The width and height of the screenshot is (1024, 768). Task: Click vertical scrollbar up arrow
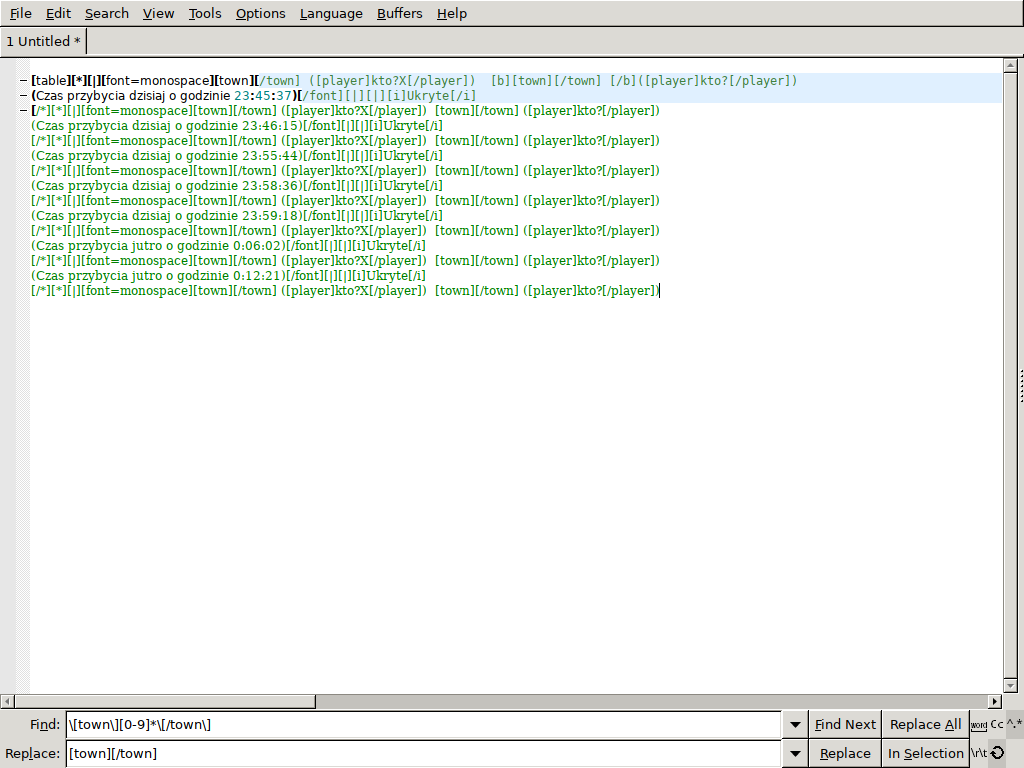tap(1010, 65)
